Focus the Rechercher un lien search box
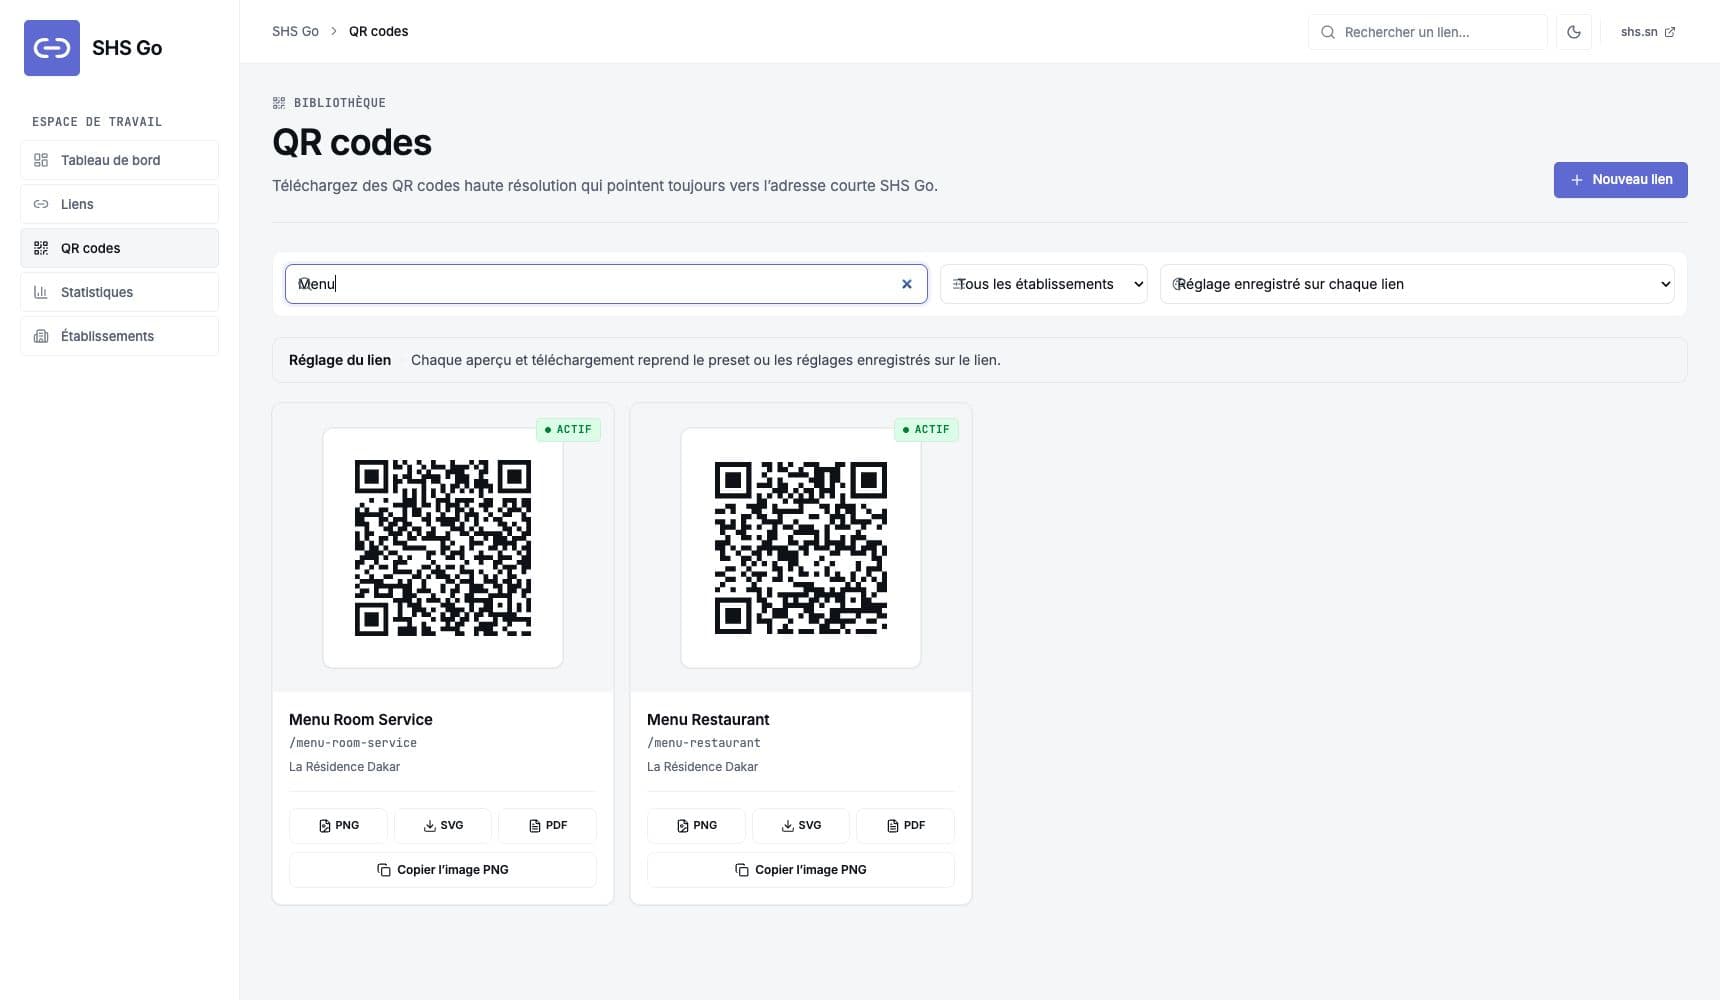 point(1427,32)
